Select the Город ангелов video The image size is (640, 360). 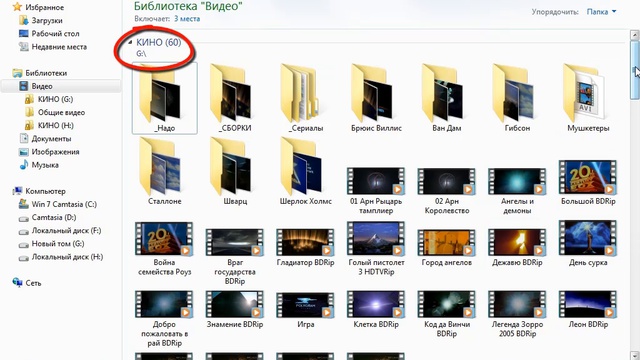447,247
